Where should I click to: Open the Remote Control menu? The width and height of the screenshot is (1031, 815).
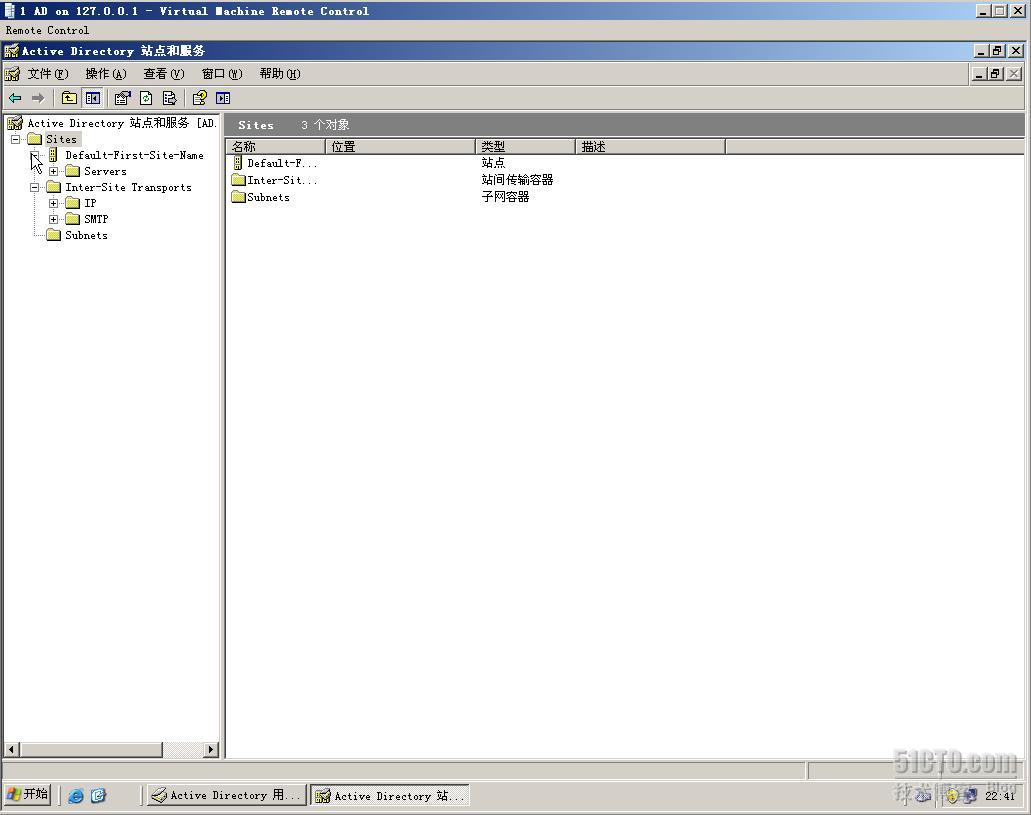point(47,30)
